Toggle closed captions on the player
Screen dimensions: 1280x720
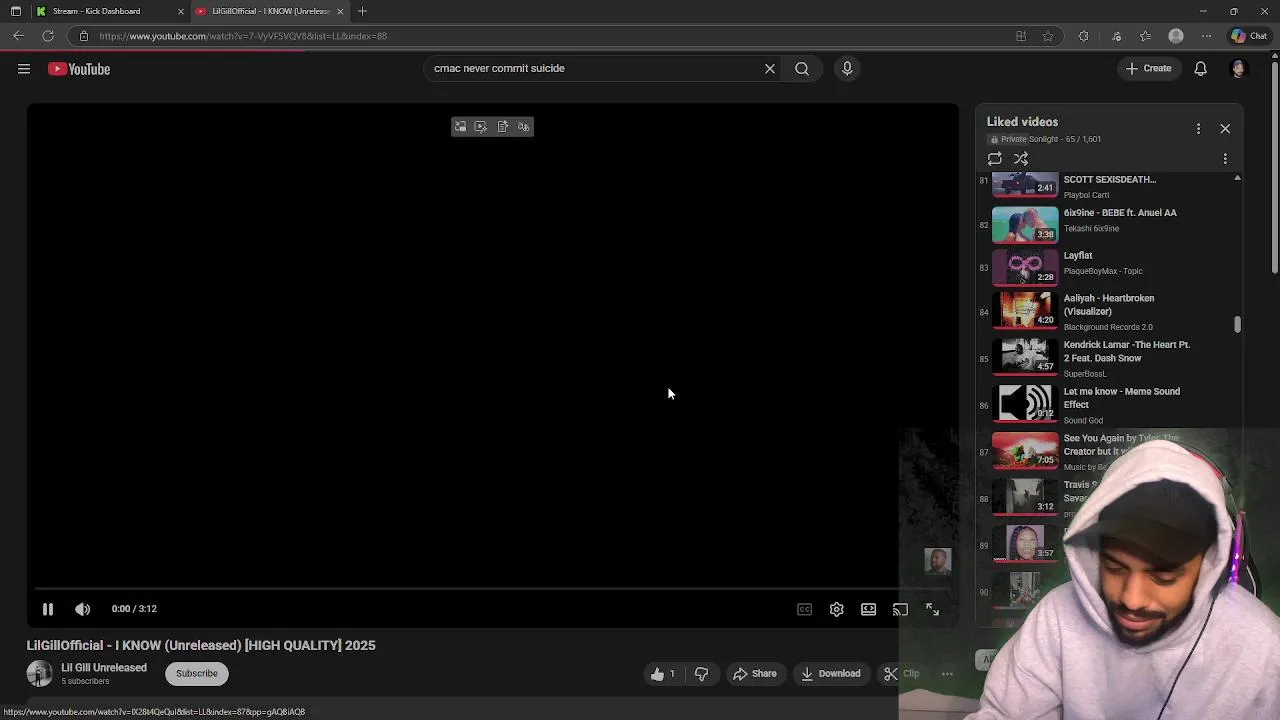[804, 609]
